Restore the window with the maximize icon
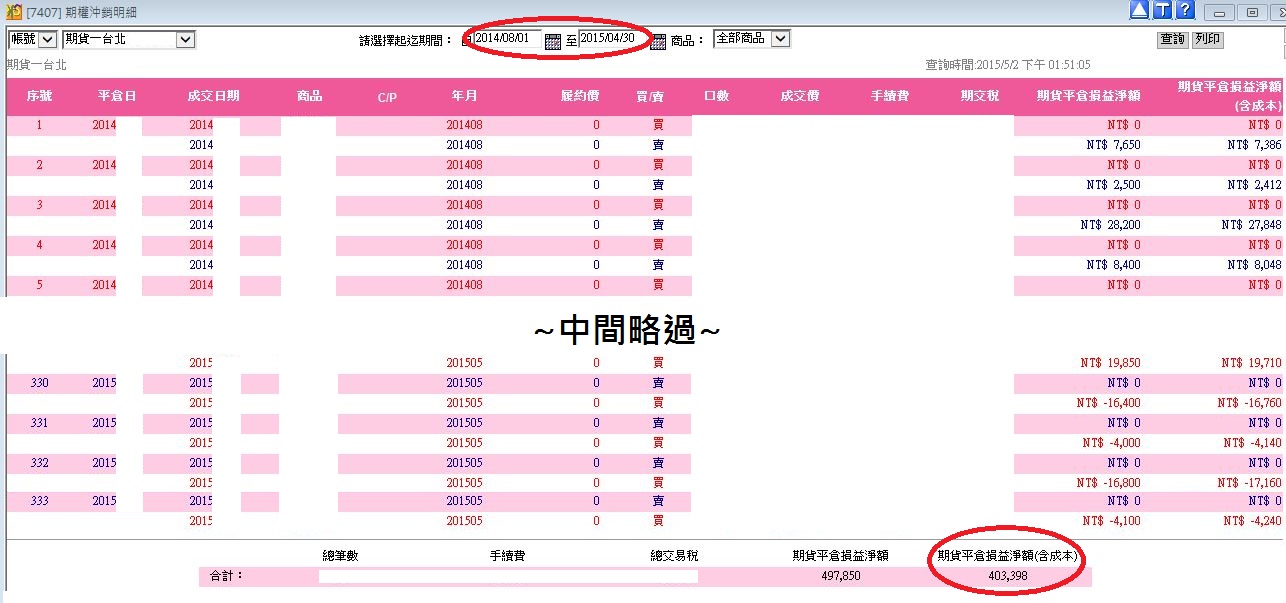 1250,12
